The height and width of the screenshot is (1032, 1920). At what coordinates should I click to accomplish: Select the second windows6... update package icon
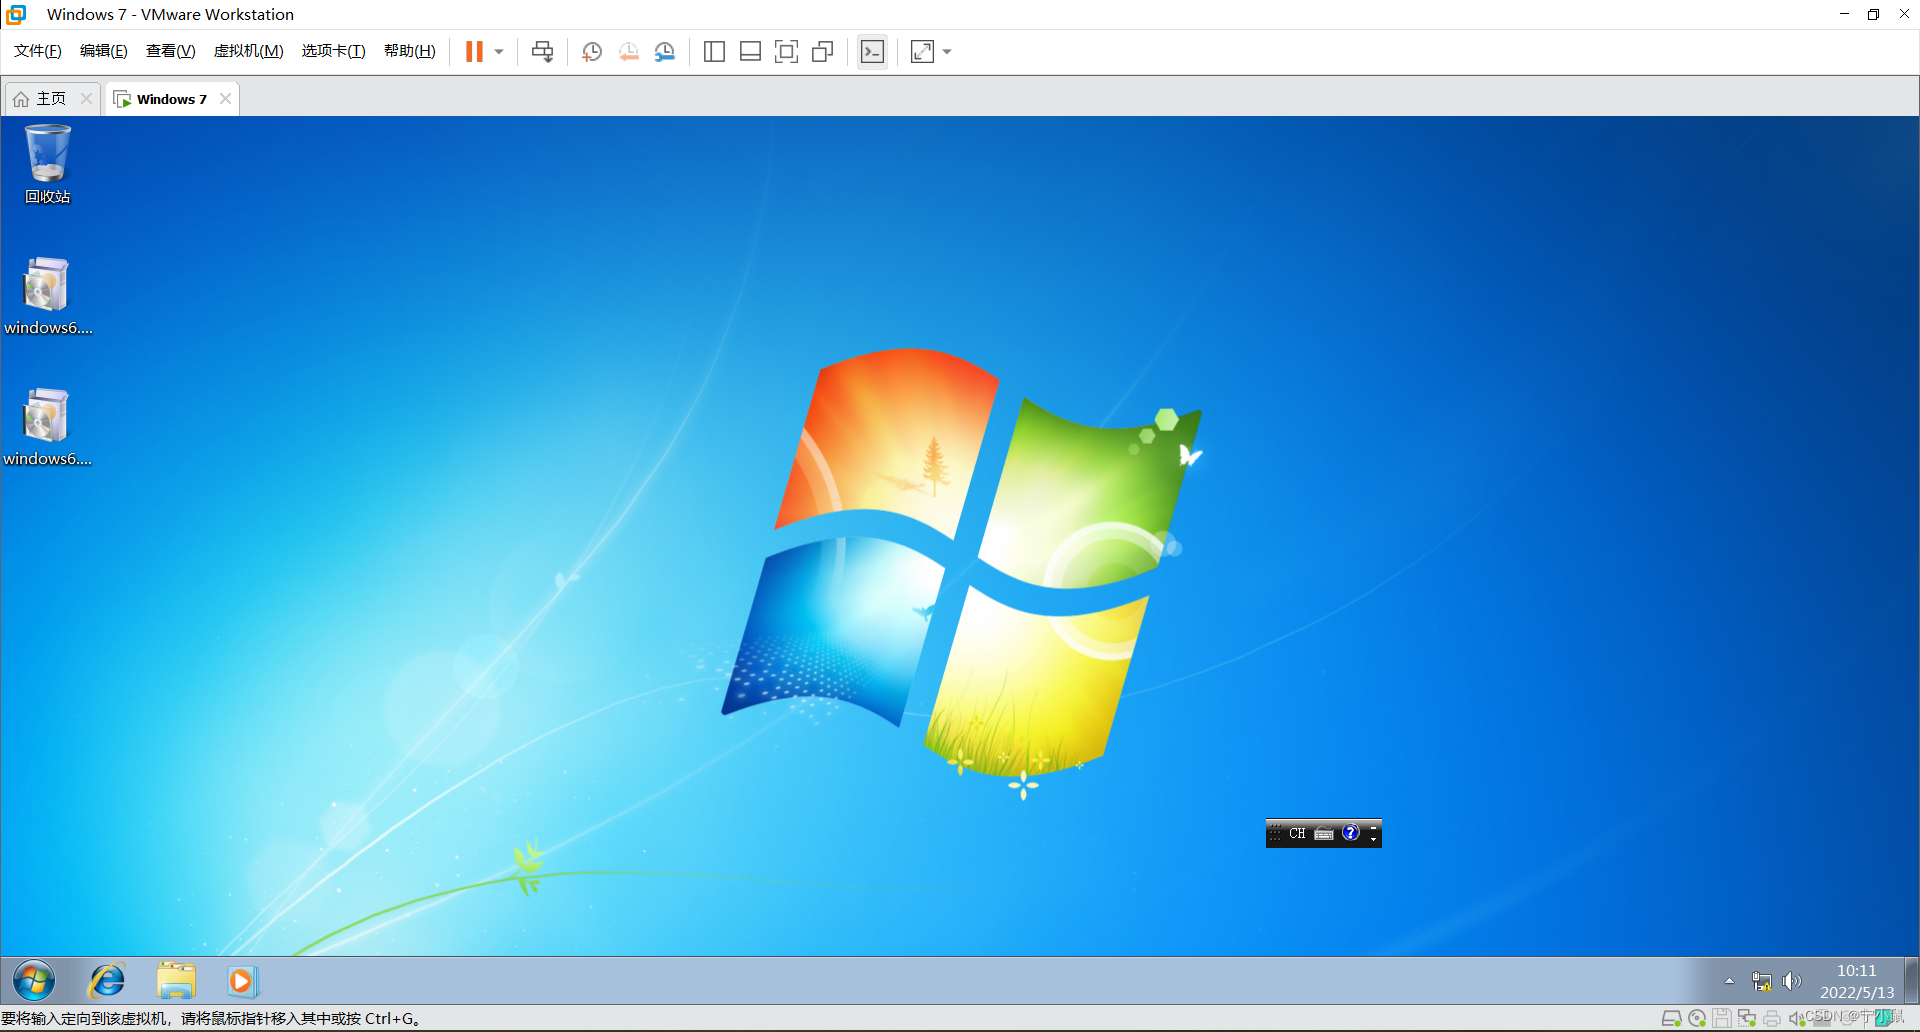pos(48,427)
